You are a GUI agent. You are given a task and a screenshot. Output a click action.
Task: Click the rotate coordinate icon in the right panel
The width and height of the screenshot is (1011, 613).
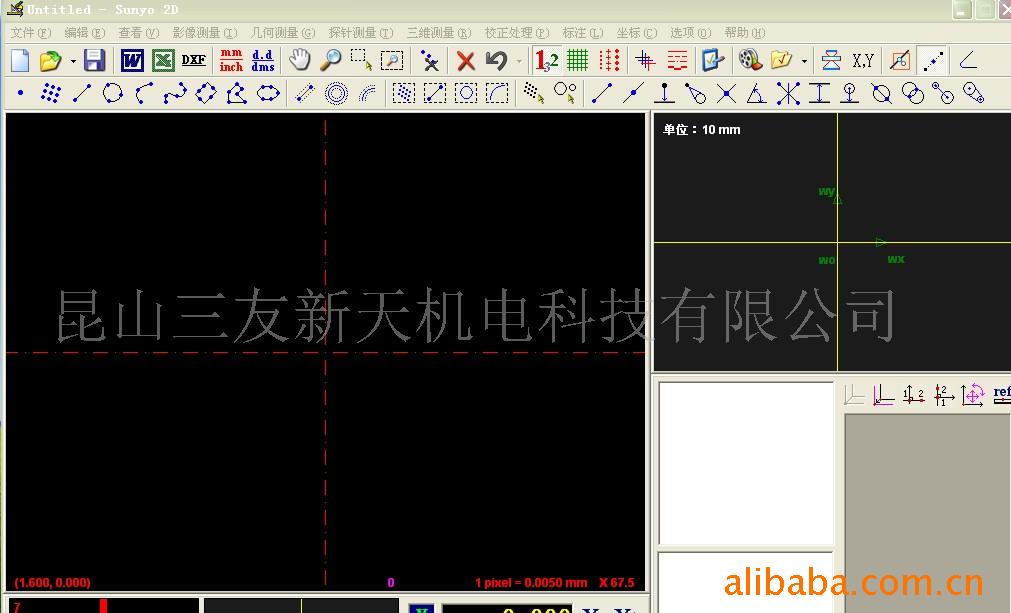pos(972,394)
